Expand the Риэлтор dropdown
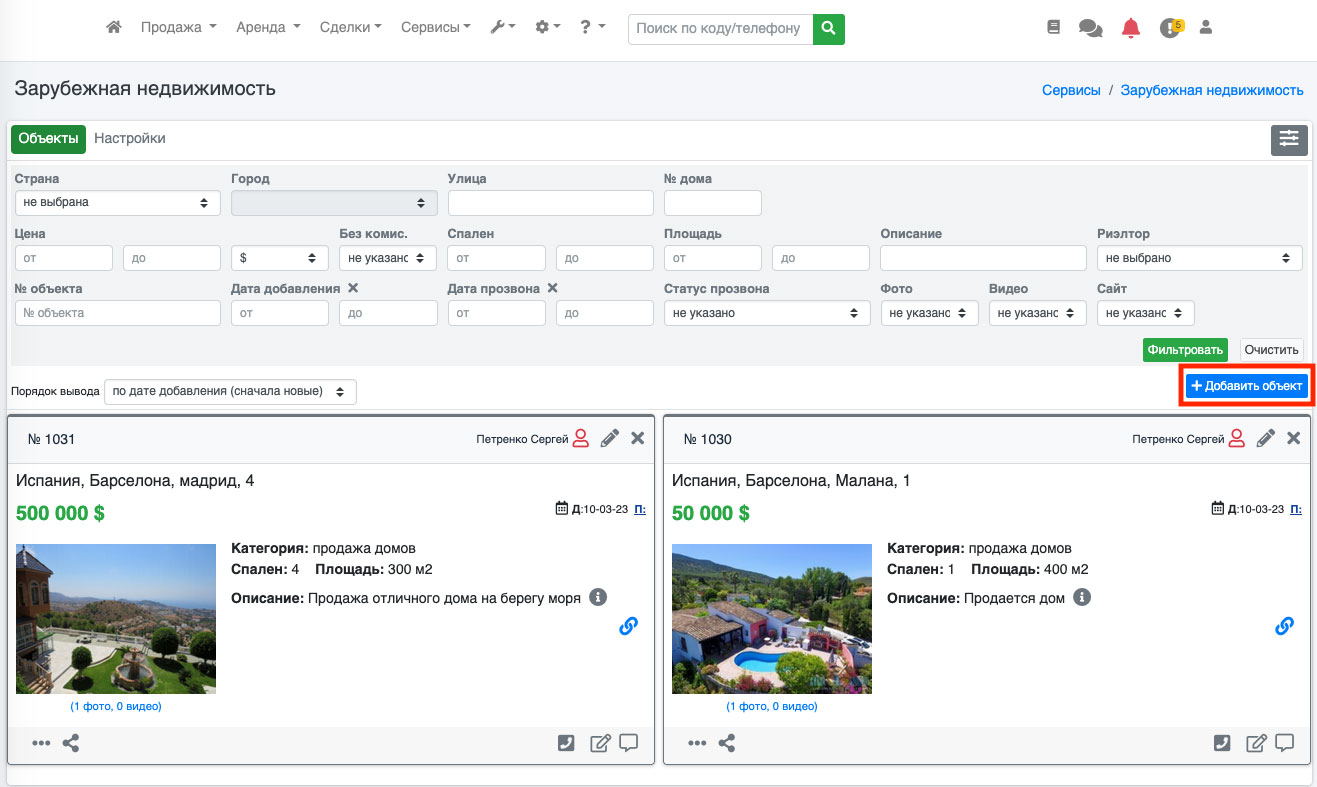The width and height of the screenshot is (1317, 787). pos(1199,258)
